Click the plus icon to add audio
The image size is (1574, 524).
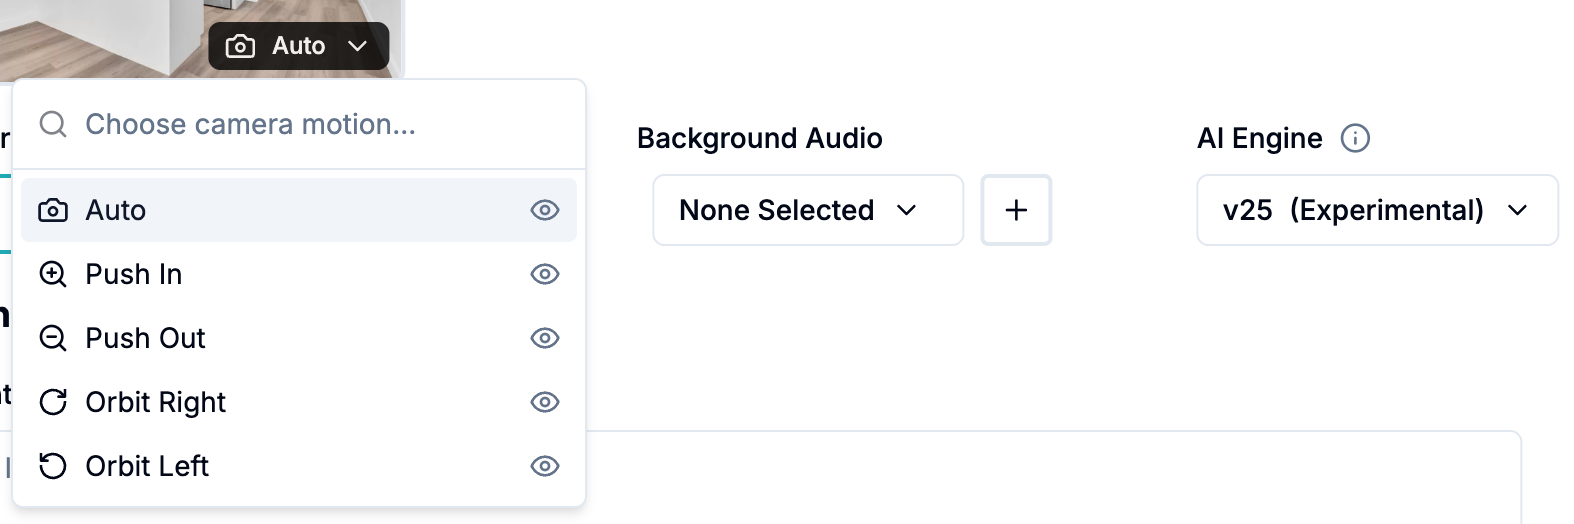pyautogui.click(x=1016, y=210)
